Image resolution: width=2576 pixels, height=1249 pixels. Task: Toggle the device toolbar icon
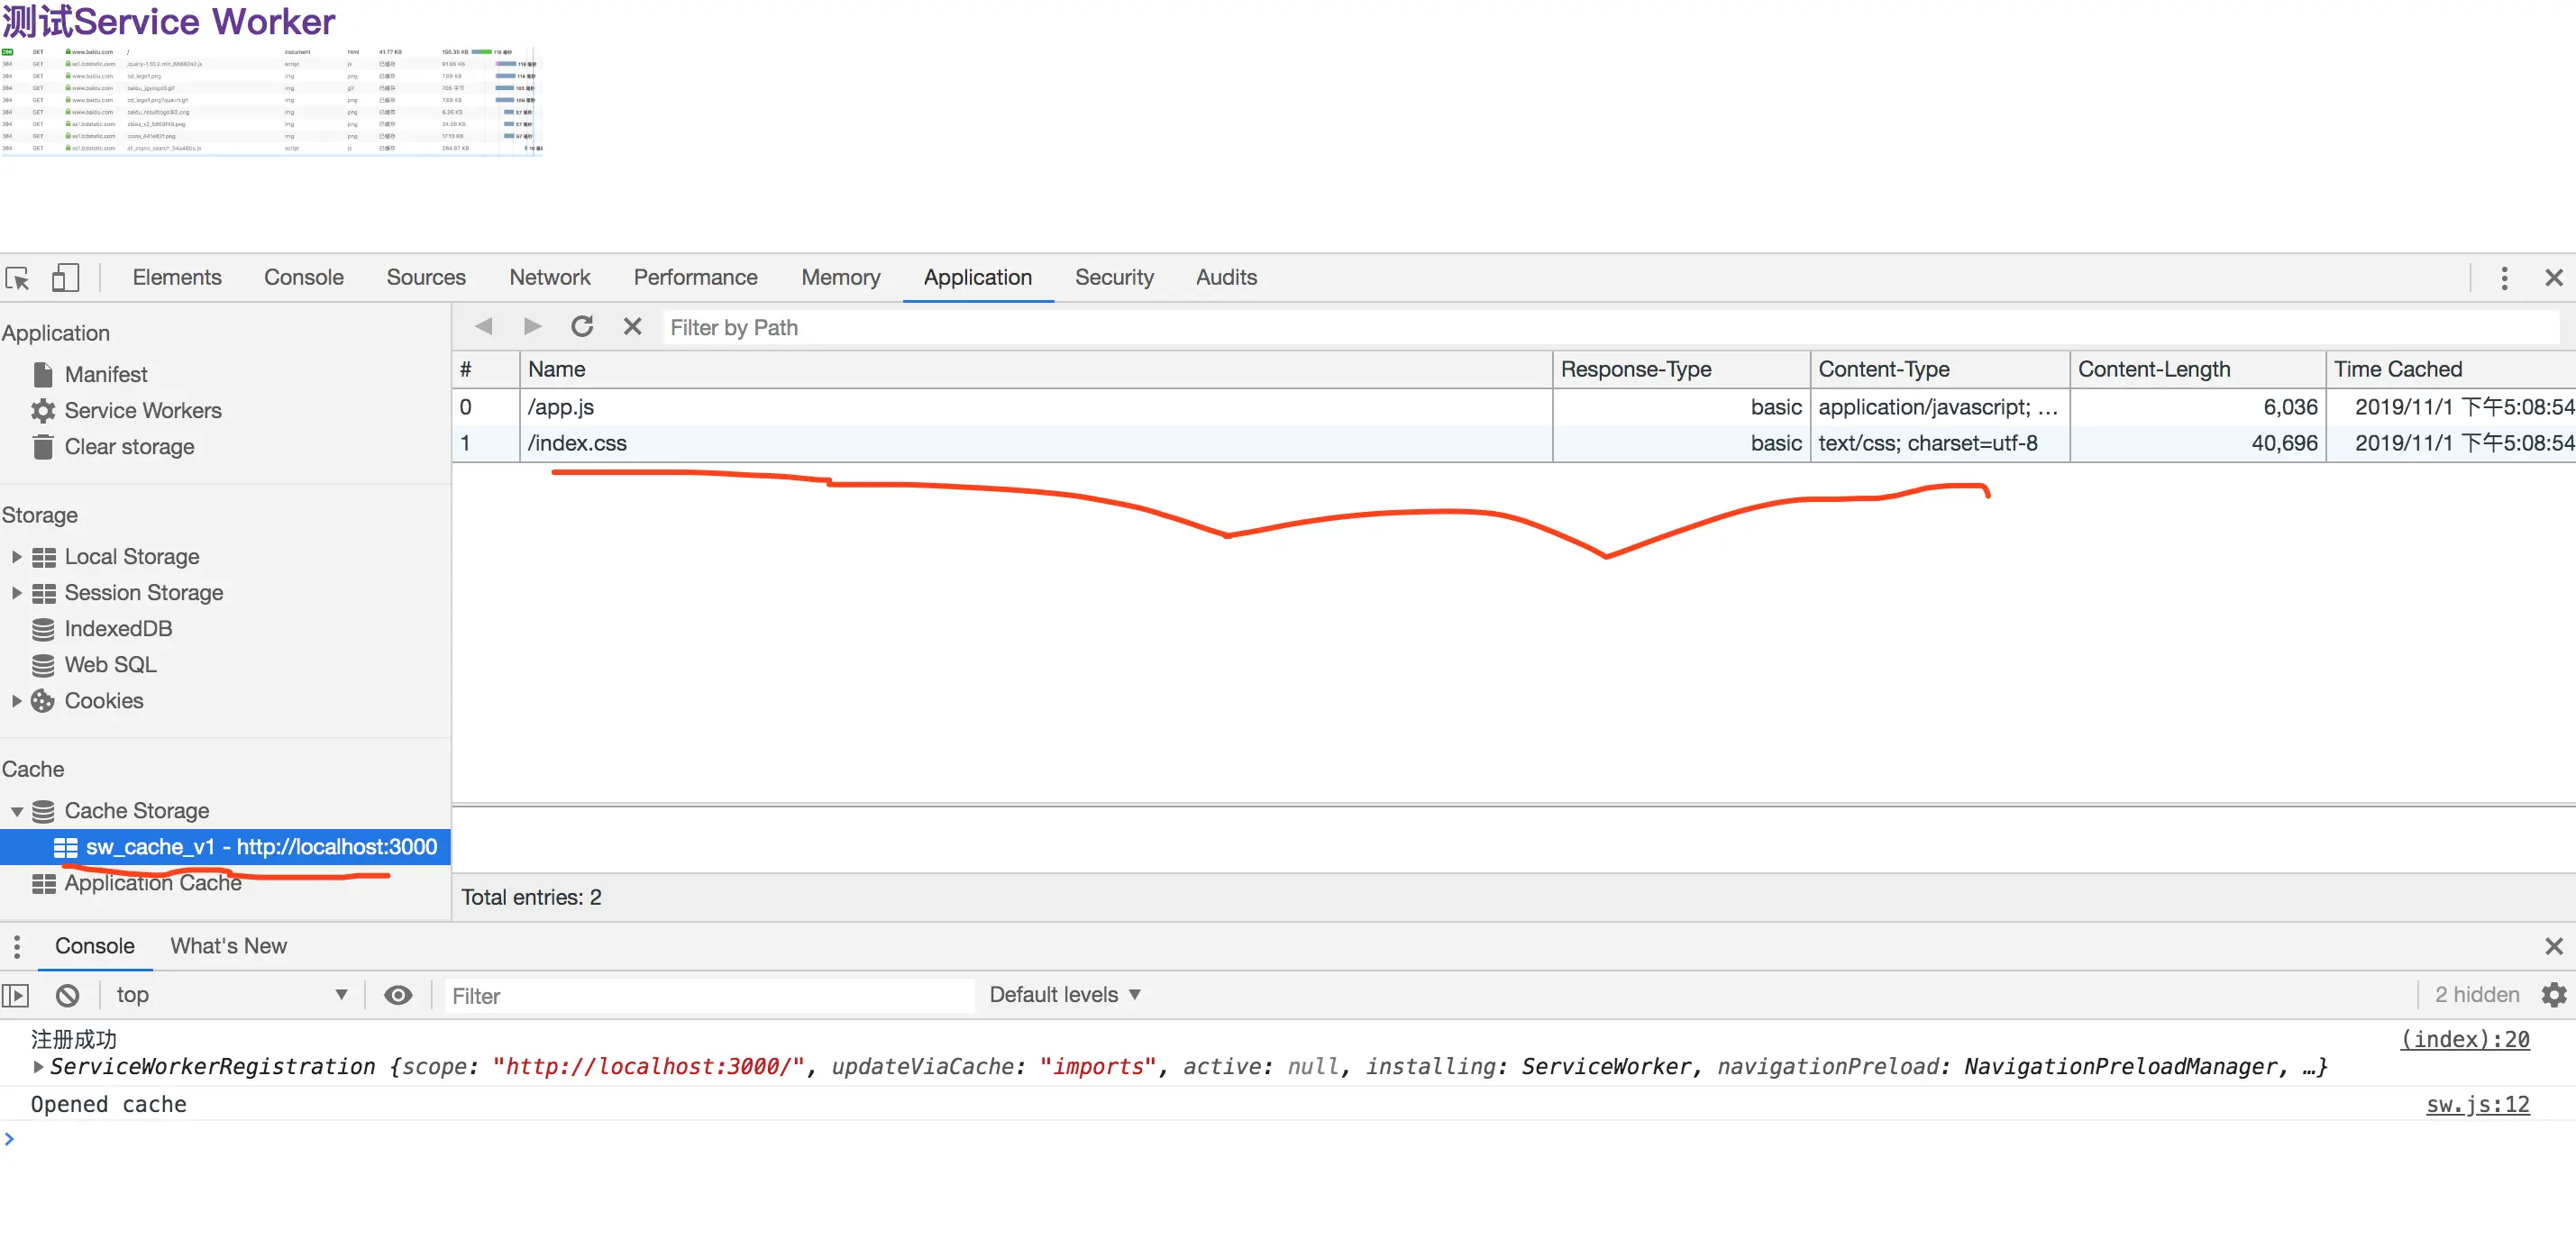pyautogui.click(x=65, y=278)
